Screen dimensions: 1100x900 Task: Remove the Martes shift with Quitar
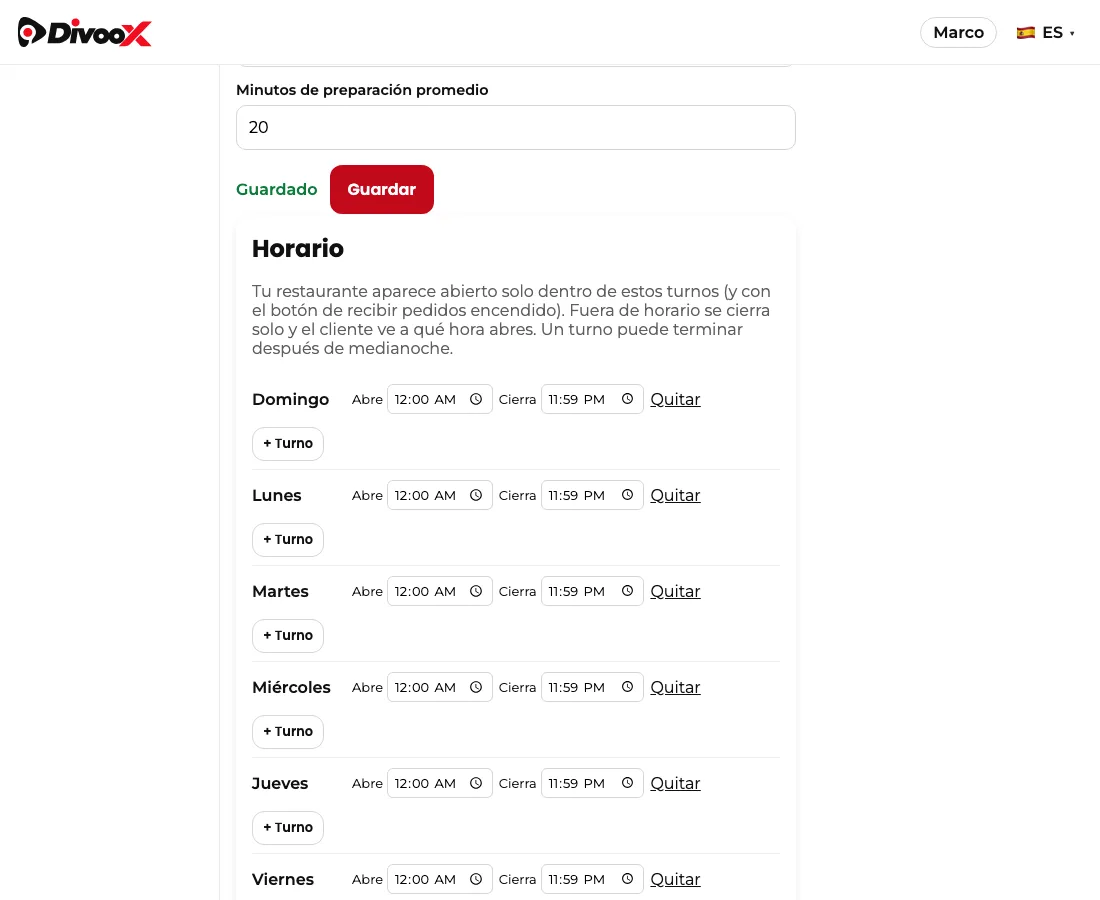[675, 591]
